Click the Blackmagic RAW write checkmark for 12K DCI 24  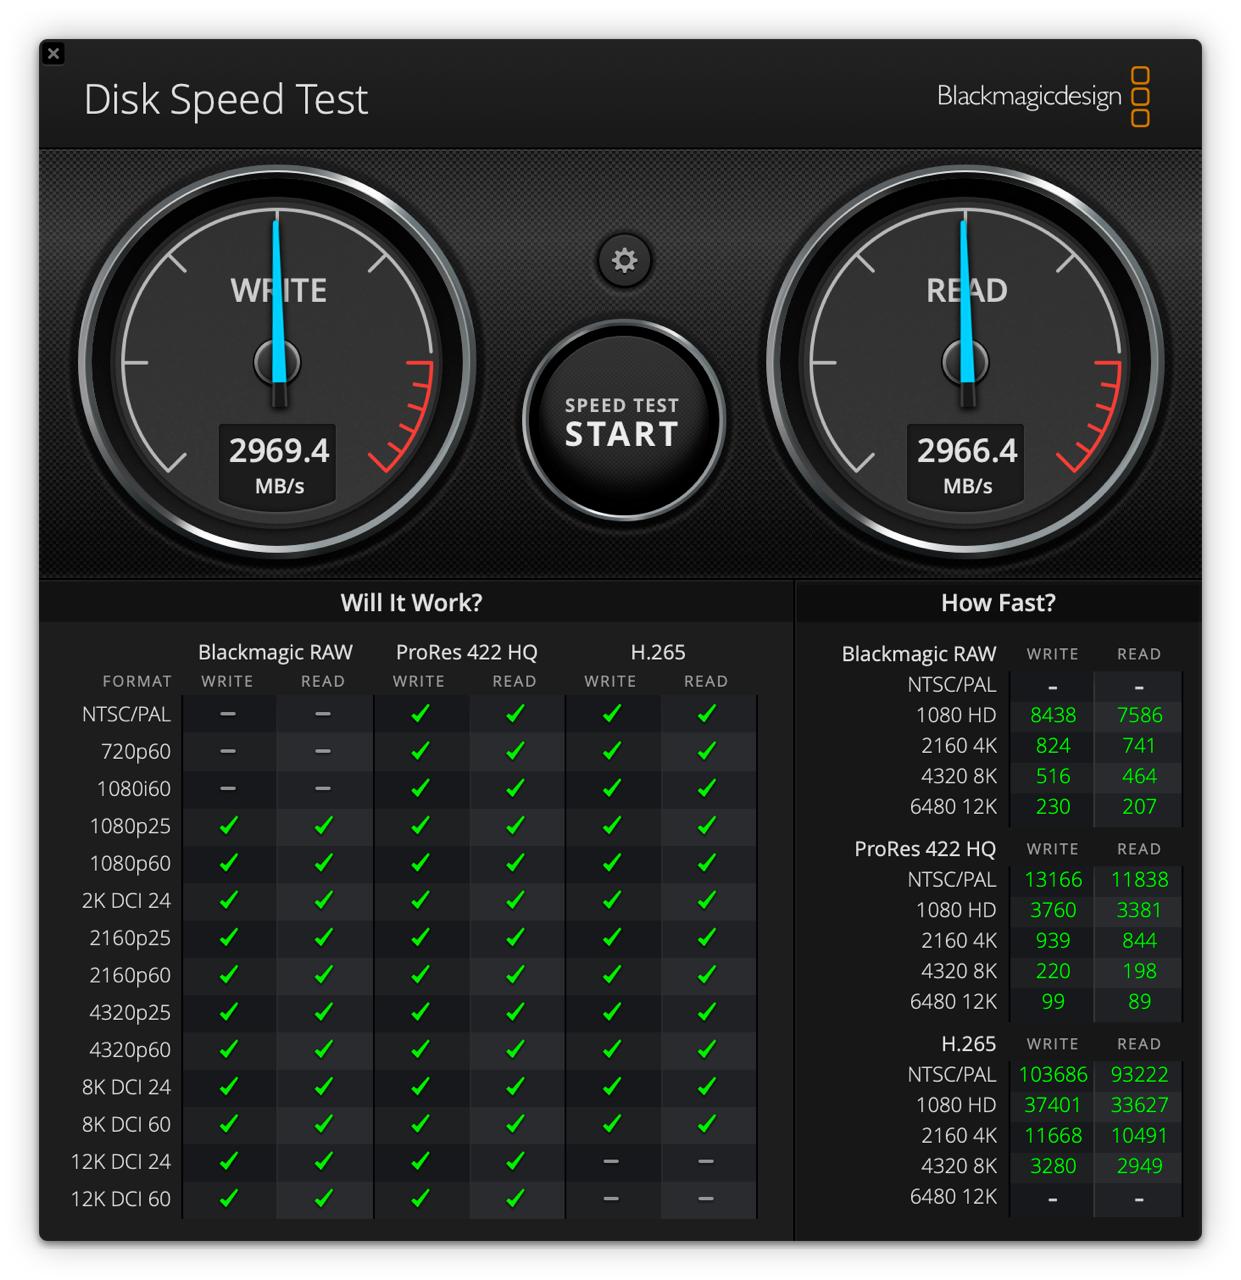(x=228, y=1161)
